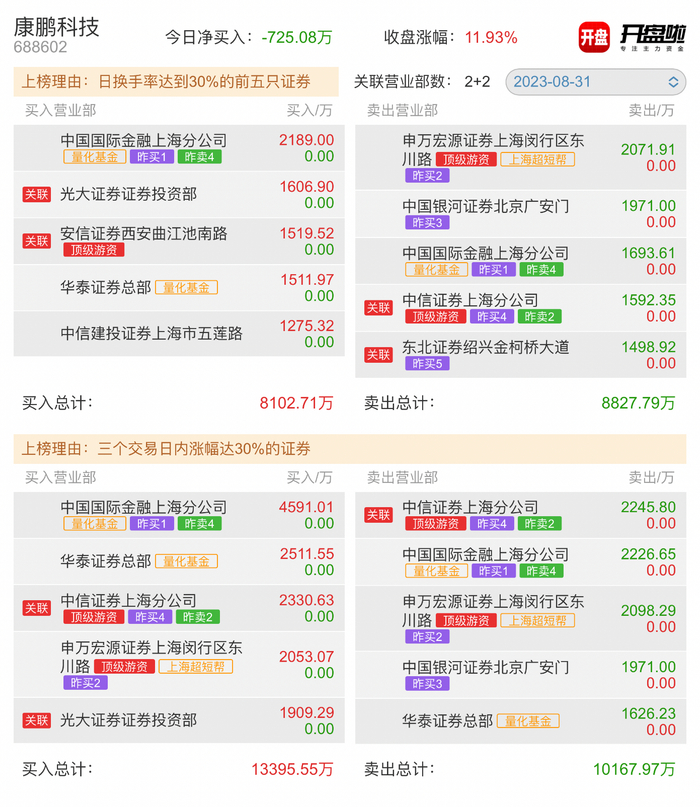The width and height of the screenshot is (700, 807).
Task: Click buy total 13395.55万
Action: click(x=292, y=769)
